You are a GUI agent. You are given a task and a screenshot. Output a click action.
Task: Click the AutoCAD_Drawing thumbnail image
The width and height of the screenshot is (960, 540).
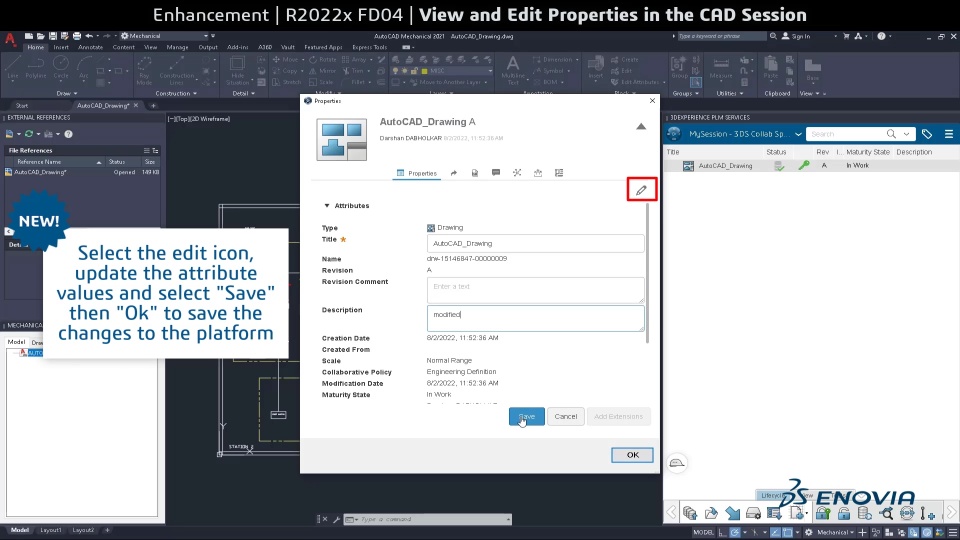(342, 140)
